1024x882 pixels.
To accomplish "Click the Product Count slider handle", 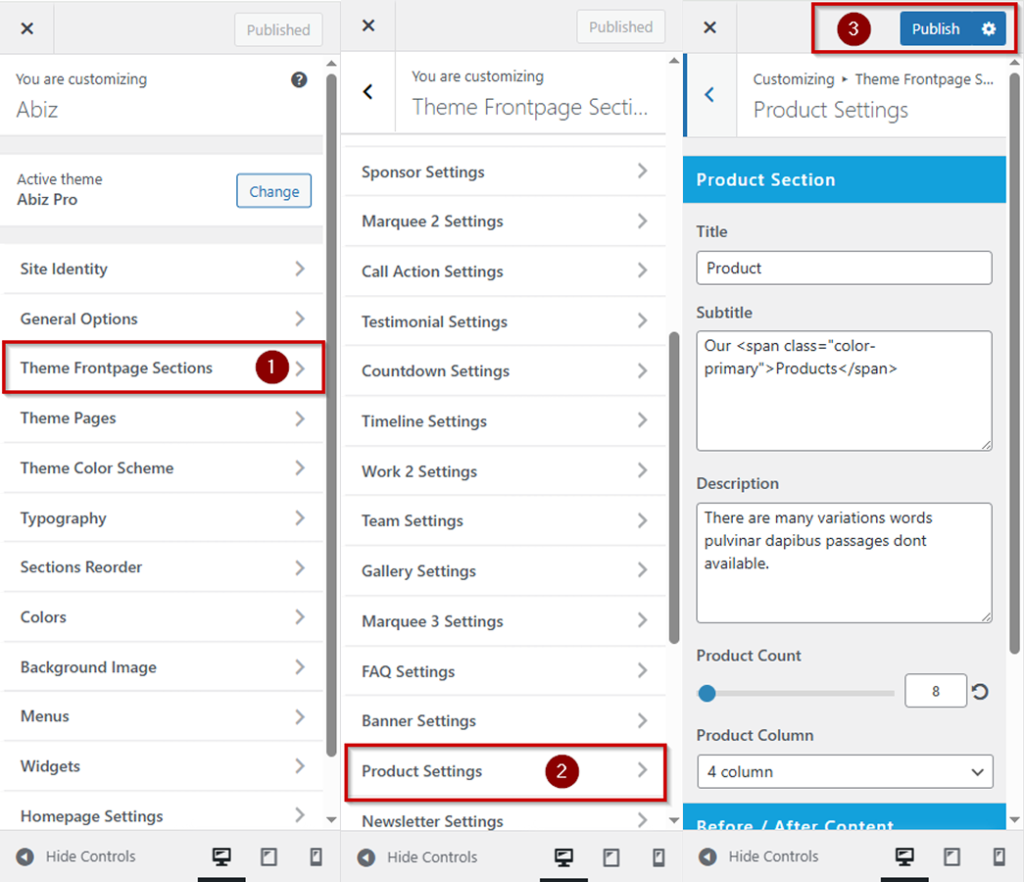I will pos(707,693).
